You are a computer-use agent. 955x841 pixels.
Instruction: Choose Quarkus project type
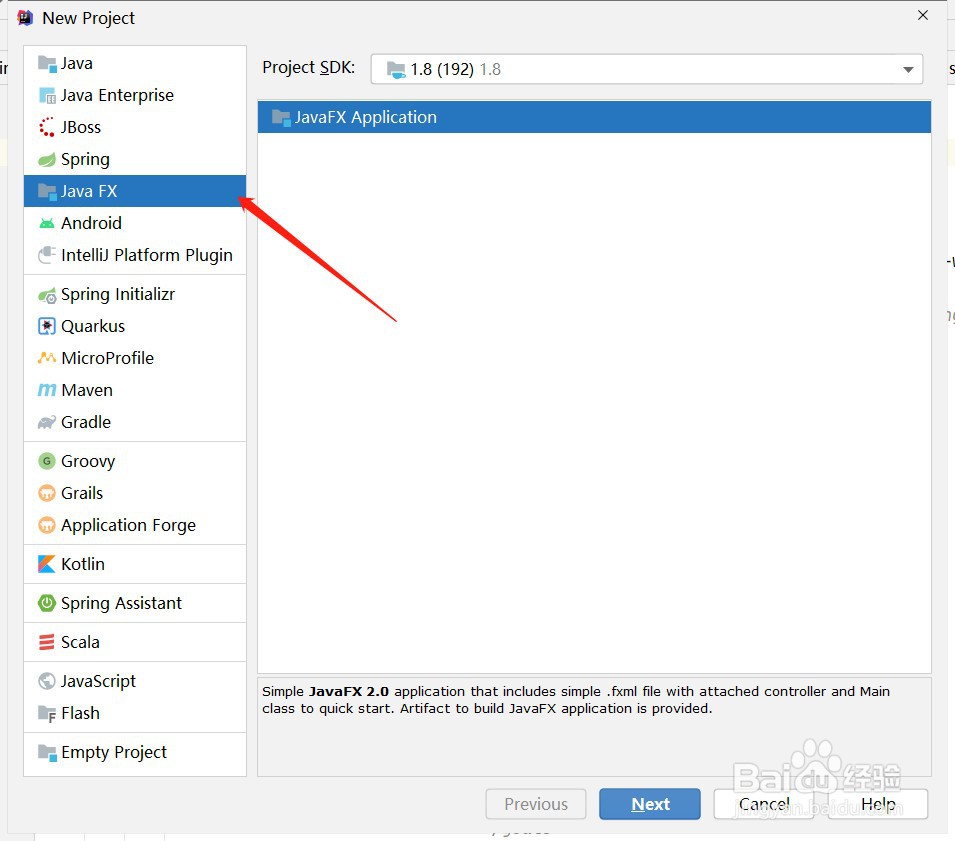135,326
